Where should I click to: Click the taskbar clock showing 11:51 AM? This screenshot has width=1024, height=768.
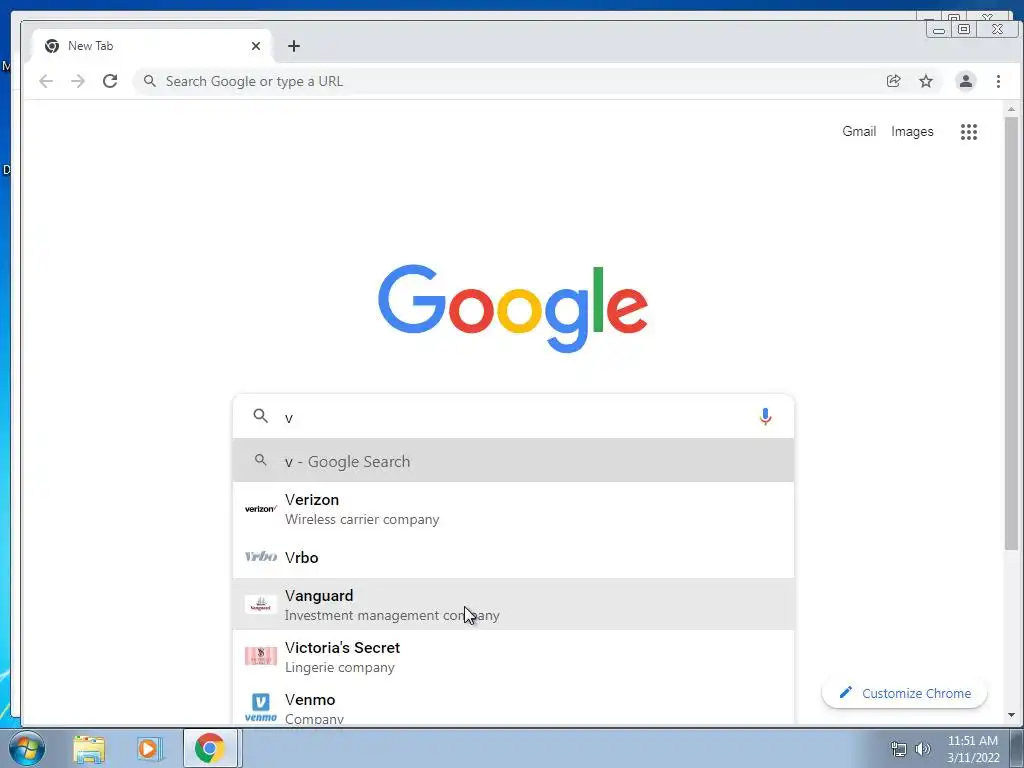(973, 749)
